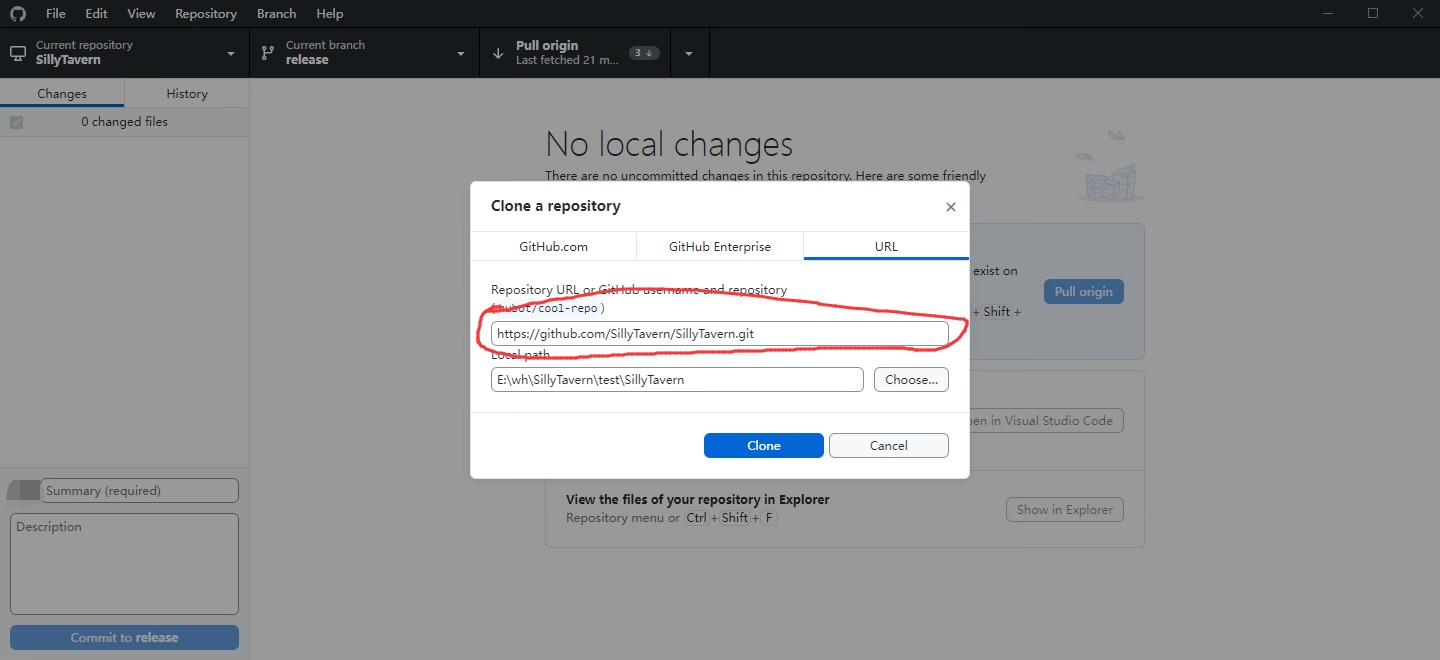Switch to the Changes tab
Screen dimensions: 1440x660
(x=62, y=93)
